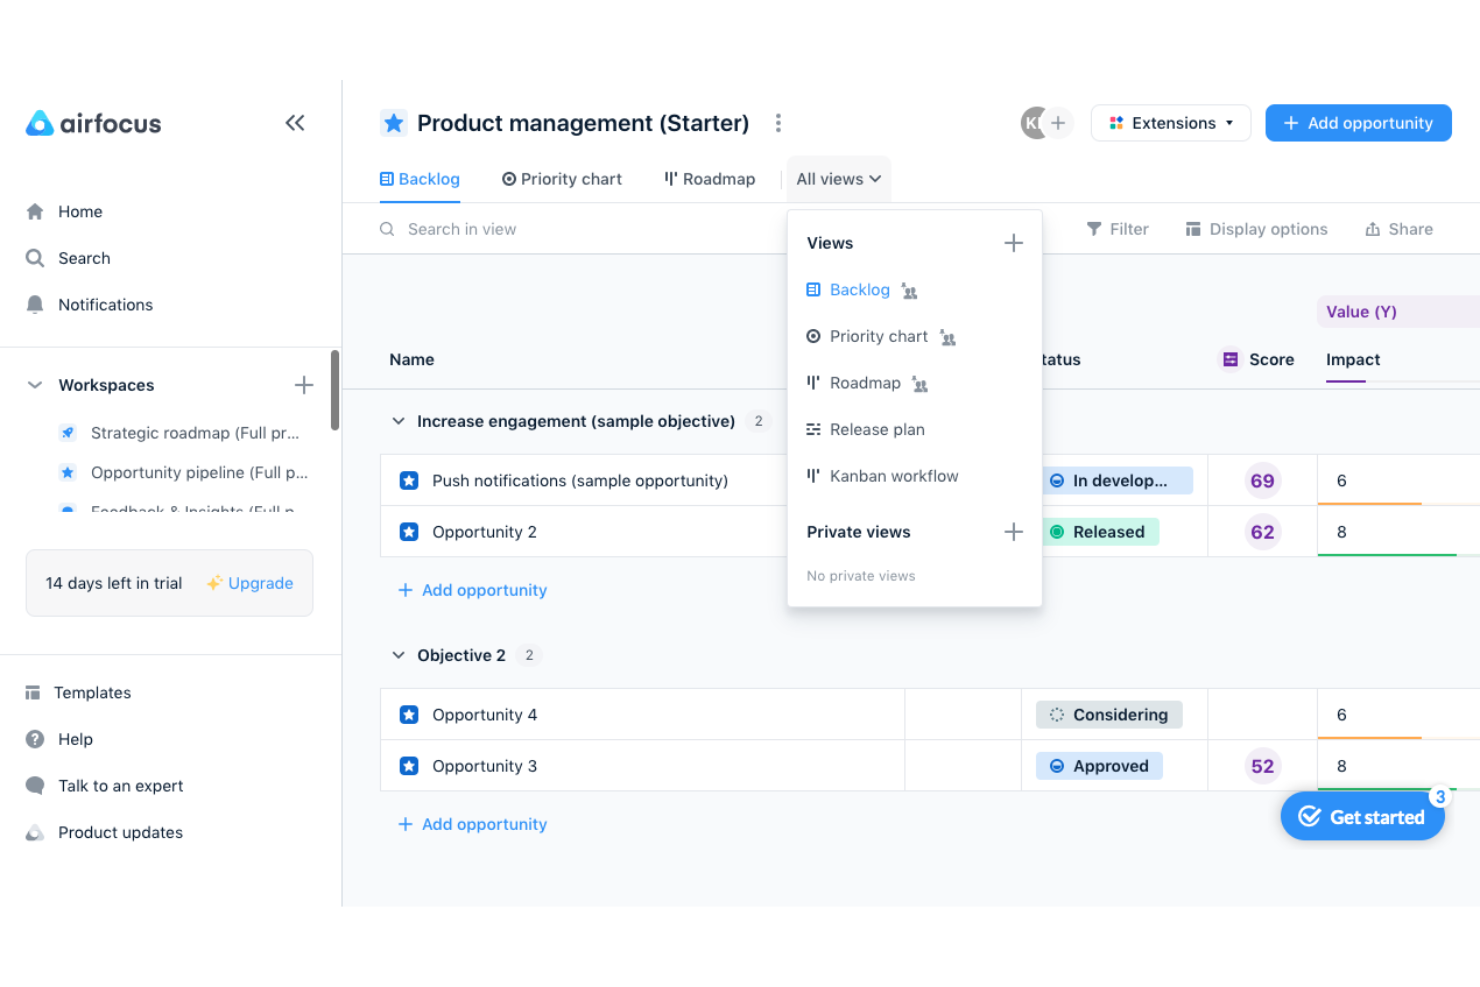
Task: Open the Filter options
Action: point(1117,229)
